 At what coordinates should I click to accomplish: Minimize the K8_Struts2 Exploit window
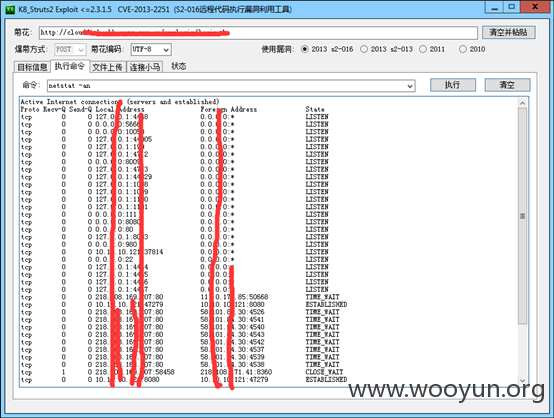pyautogui.click(x=495, y=7)
